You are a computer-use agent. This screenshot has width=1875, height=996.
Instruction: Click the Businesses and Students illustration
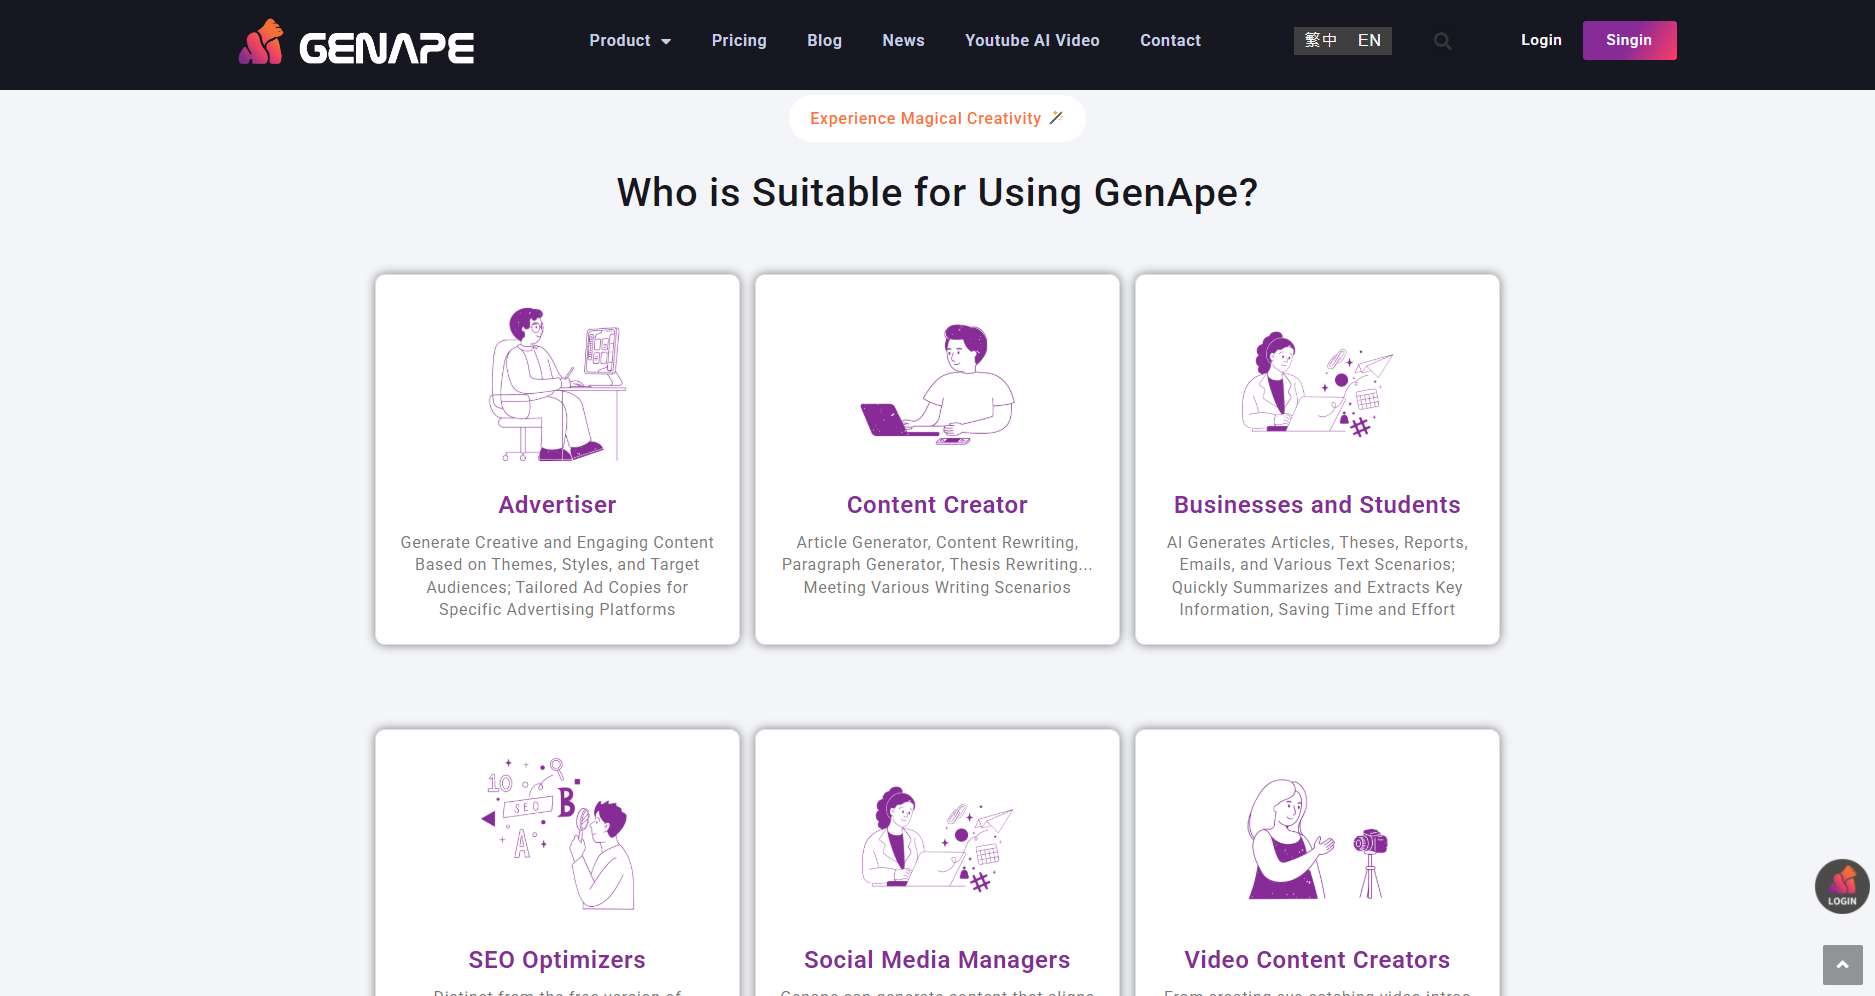(1316, 385)
